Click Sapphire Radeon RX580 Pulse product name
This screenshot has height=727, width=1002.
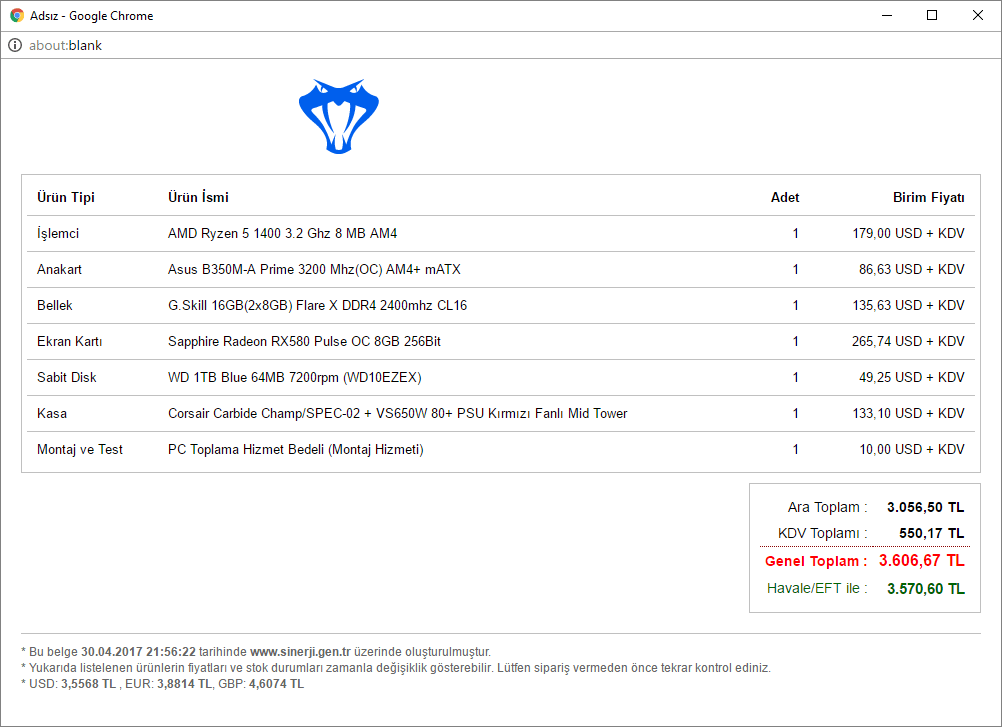tap(304, 341)
